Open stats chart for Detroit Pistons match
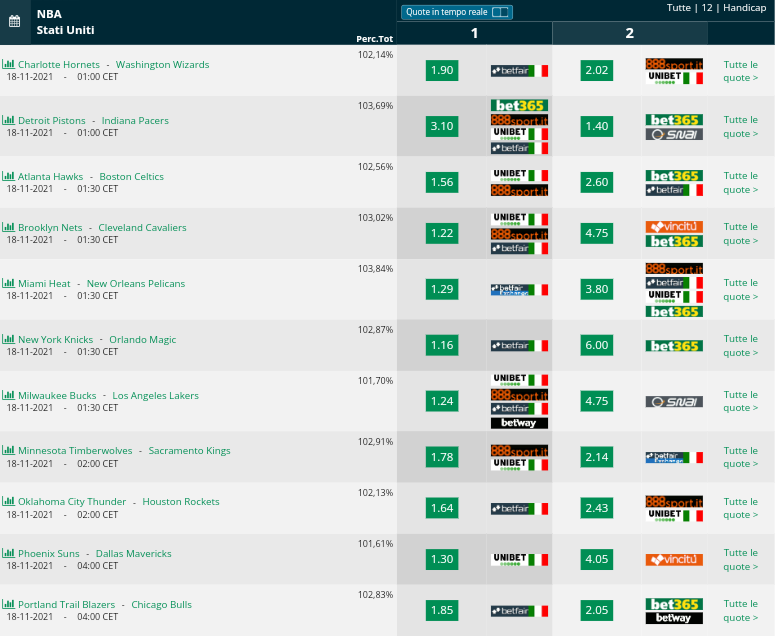776x636 pixels. tap(8, 120)
